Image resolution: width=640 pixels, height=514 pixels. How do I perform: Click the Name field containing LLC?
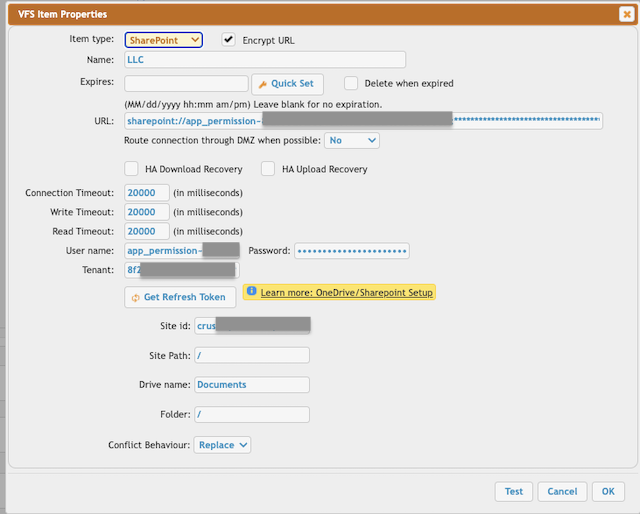[265, 60]
